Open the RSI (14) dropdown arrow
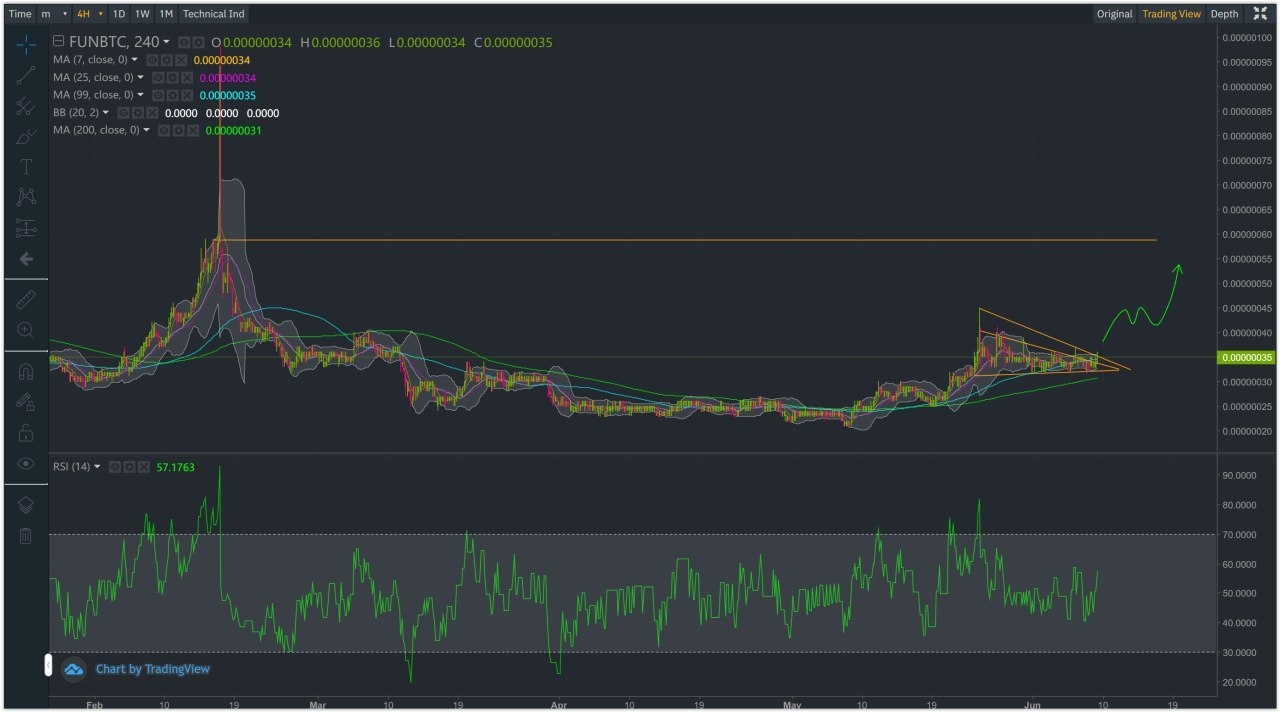This screenshot has height=712, width=1280. pyautogui.click(x=97, y=467)
